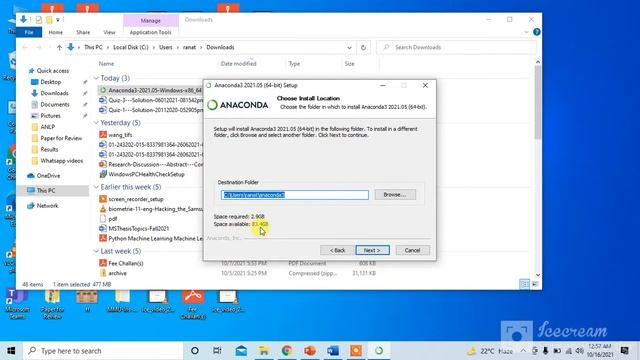The height and width of the screenshot is (360, 640).
Task: Open the Home ribbon tab
Action: (x=56, y=32)
